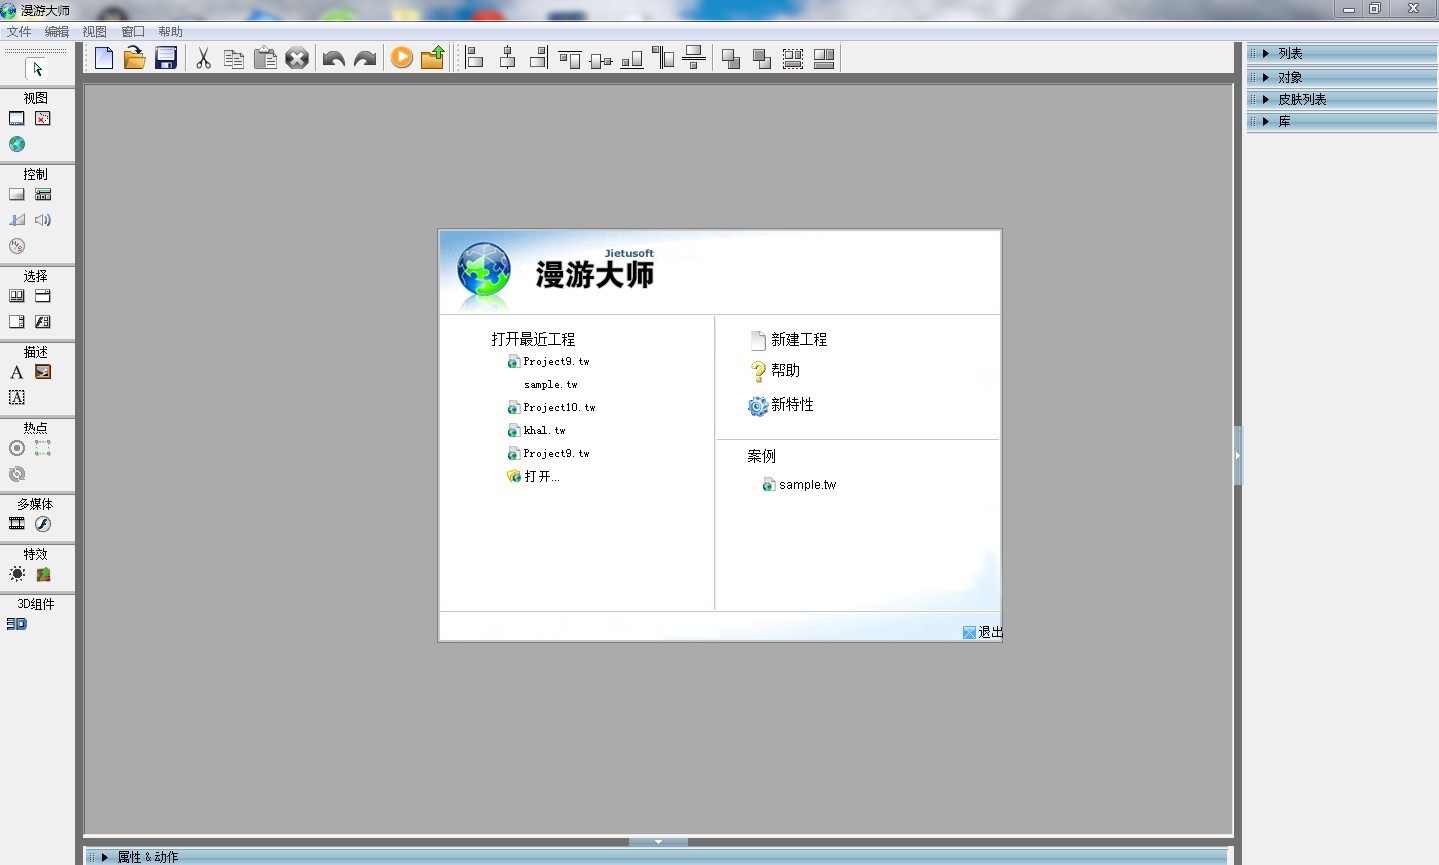Screen dimensions: 1439x865
Task: Select the dashed text box tool
Action: 17,398
